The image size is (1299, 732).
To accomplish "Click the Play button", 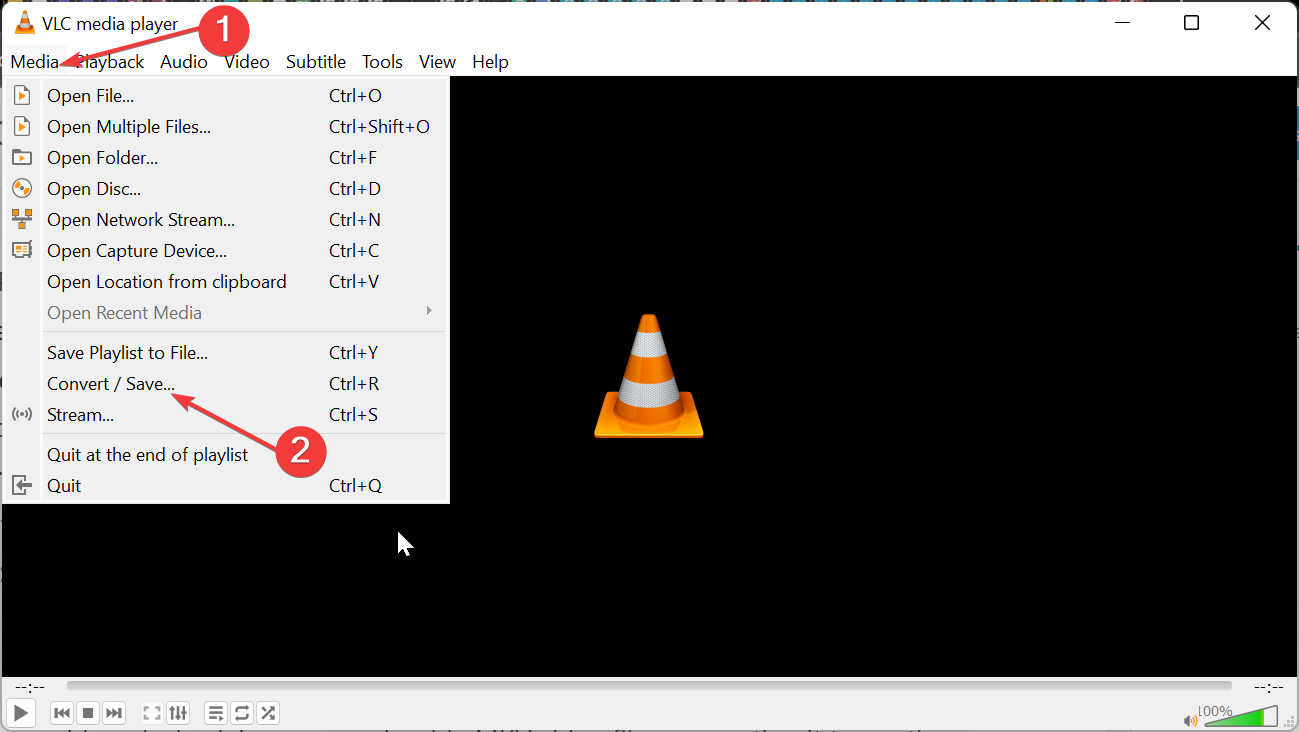I will [20, 713].
